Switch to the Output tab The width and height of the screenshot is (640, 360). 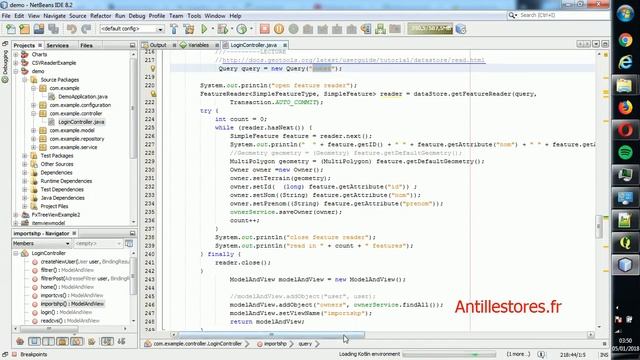click(x=158, y=45)
